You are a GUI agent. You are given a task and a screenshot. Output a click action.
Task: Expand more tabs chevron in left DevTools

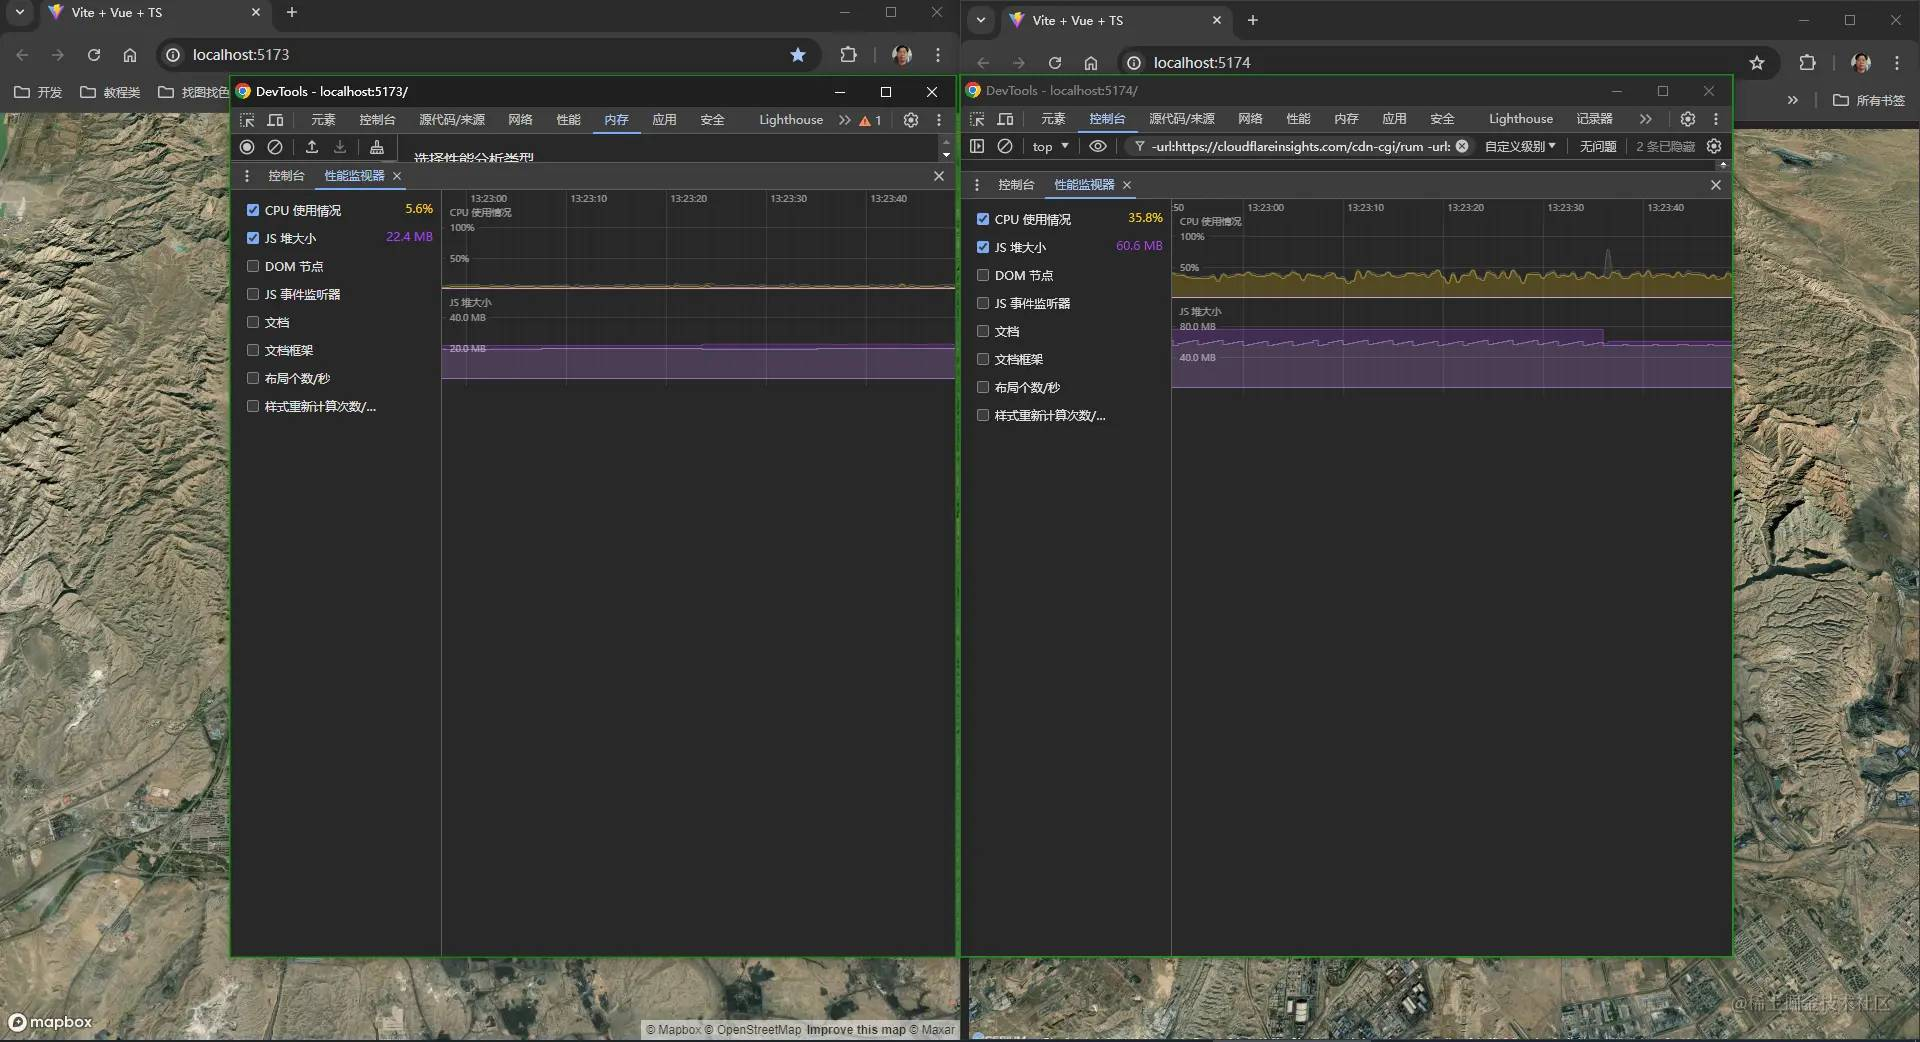coord(845,120)
